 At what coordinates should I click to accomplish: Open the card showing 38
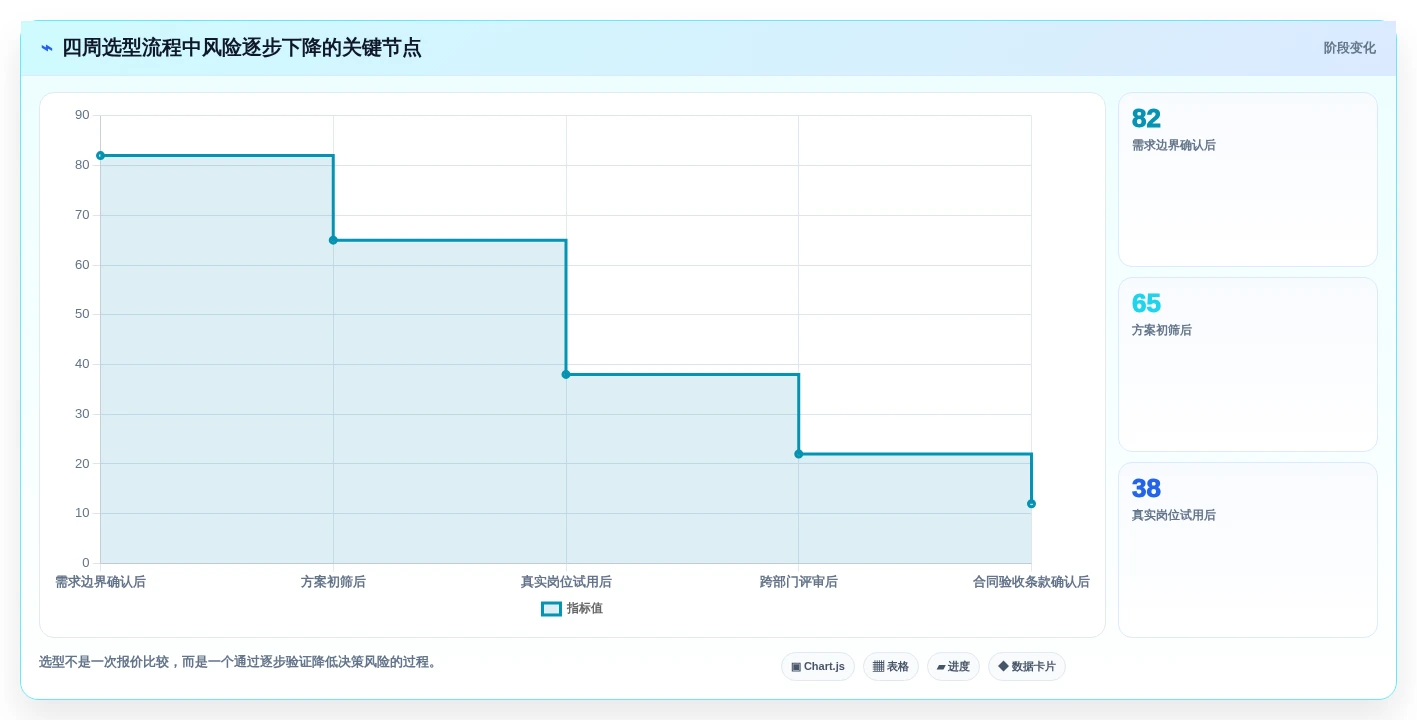tap(1248, 550)
